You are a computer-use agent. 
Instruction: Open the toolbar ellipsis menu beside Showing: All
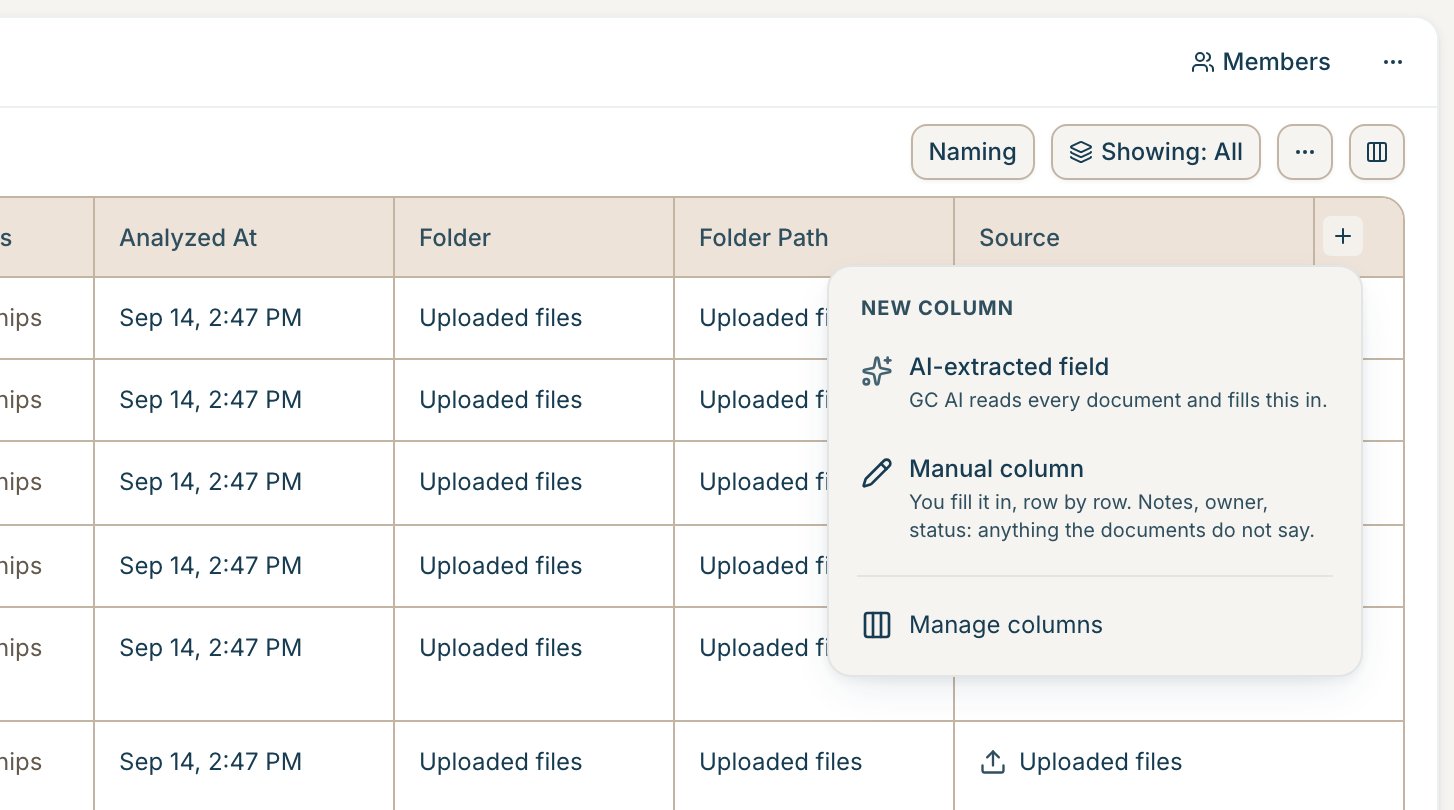[1304, 152]
